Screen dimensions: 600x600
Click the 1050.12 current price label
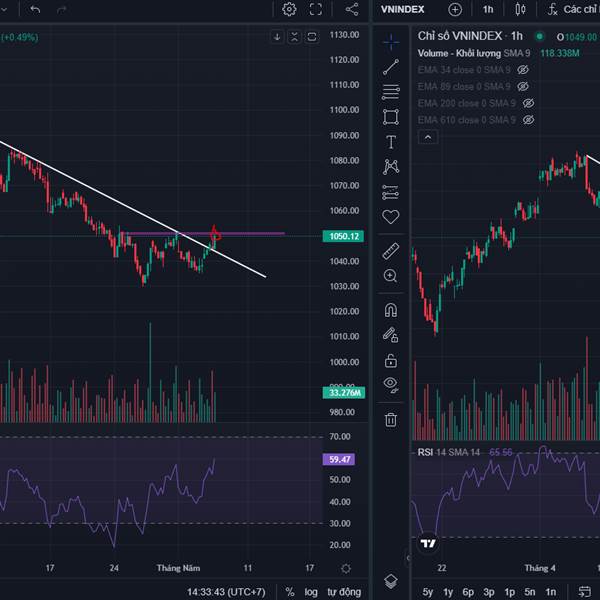(343, 236)
